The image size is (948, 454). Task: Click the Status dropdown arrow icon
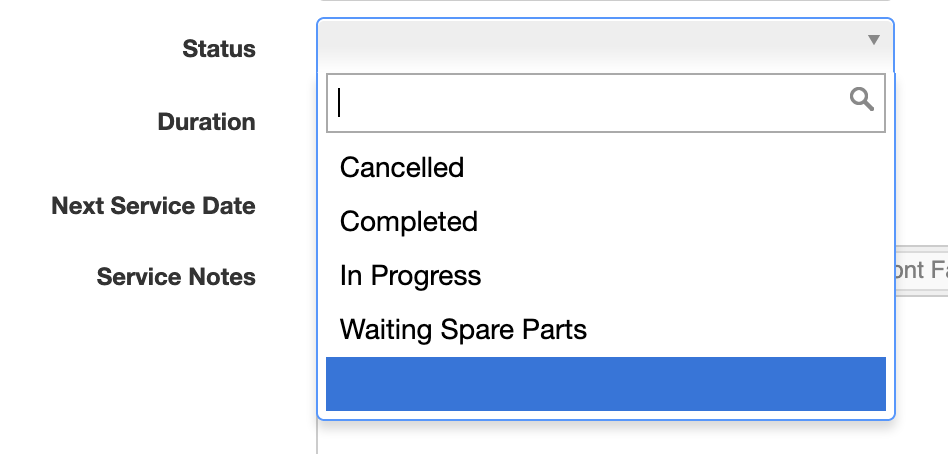[873, 40]
